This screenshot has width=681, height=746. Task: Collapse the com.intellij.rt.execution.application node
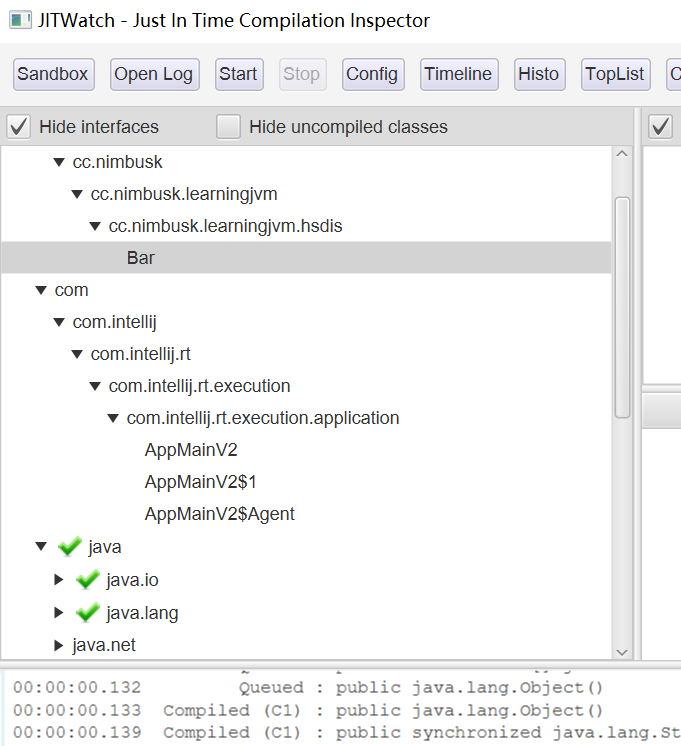point(113,418)
